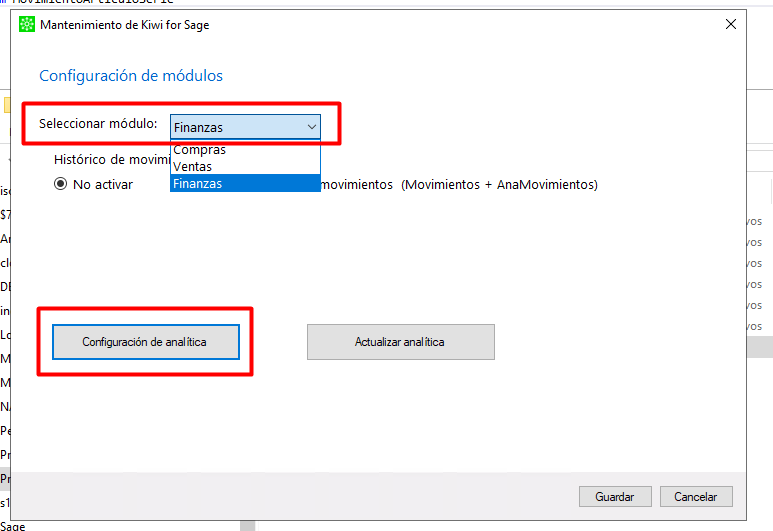This screenshot has height=531, width=773.
Task: Click the Mantenimiento de Kiwi for Sage title
Action: tap(124, 25)
